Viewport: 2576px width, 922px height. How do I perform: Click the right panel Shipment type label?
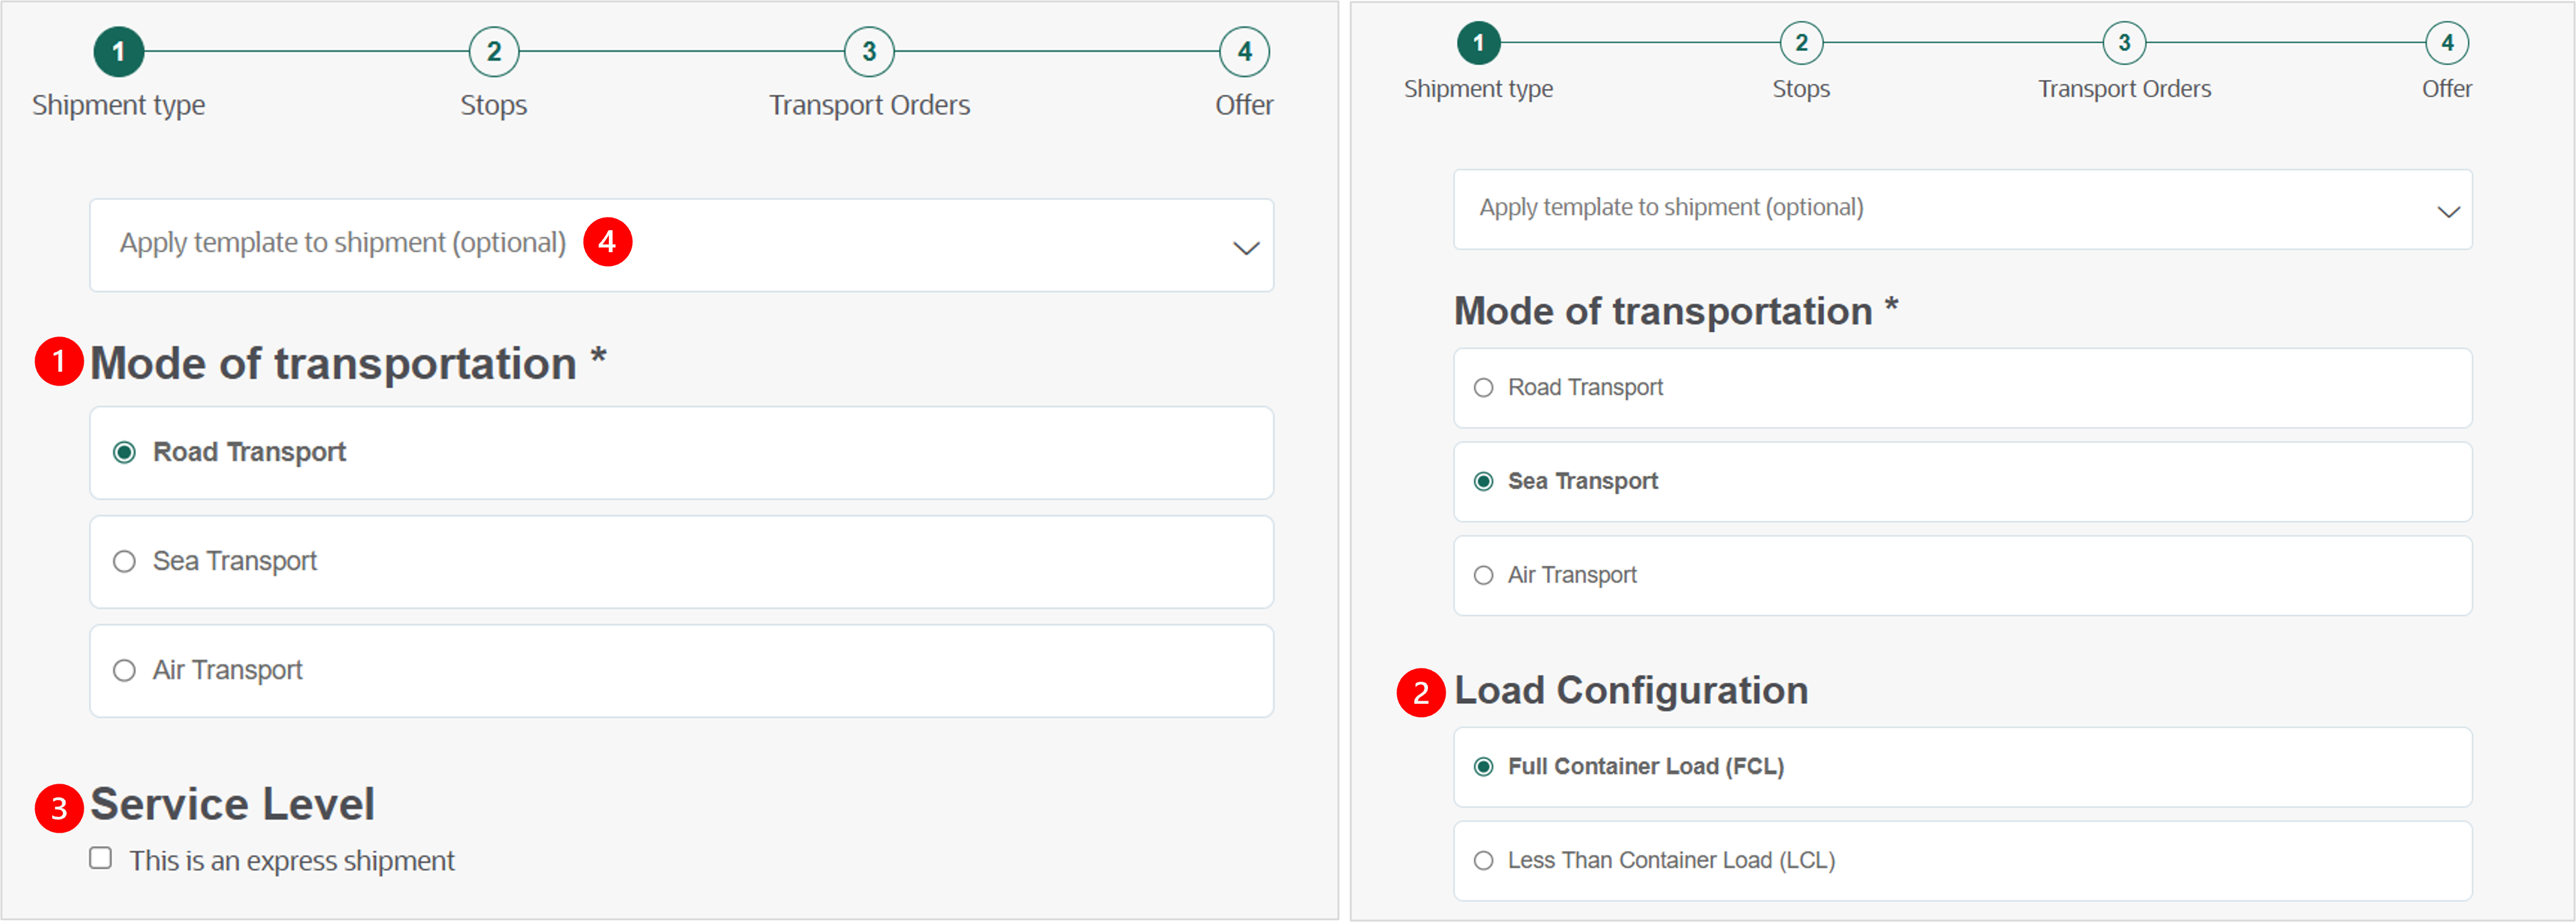pos(1478,89)
